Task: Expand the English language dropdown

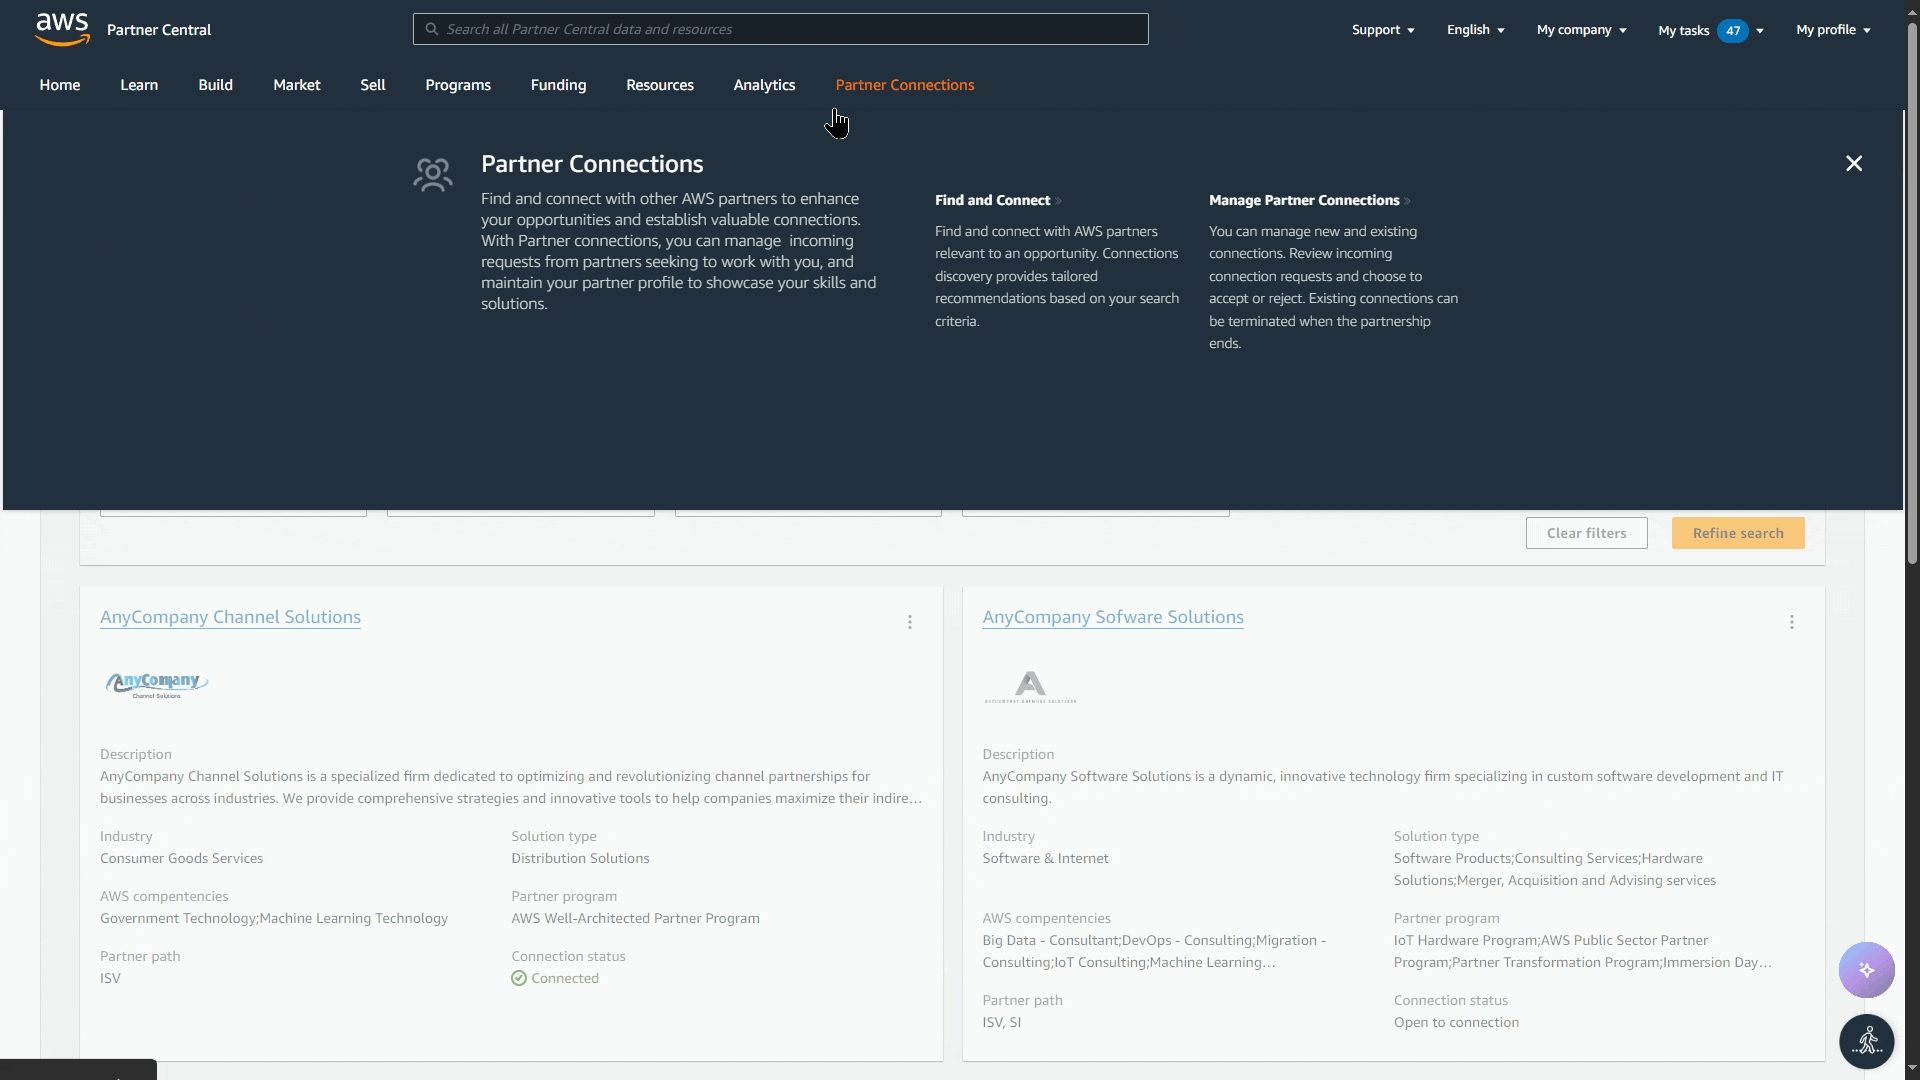Action: (1475, 30)
